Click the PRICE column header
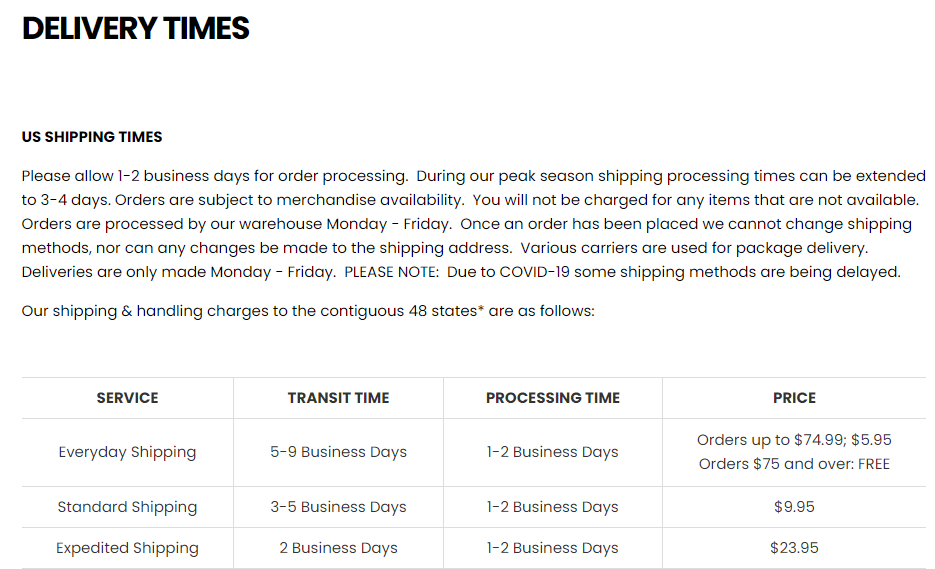This screenshot has height=569, width=935. (794, 398)
